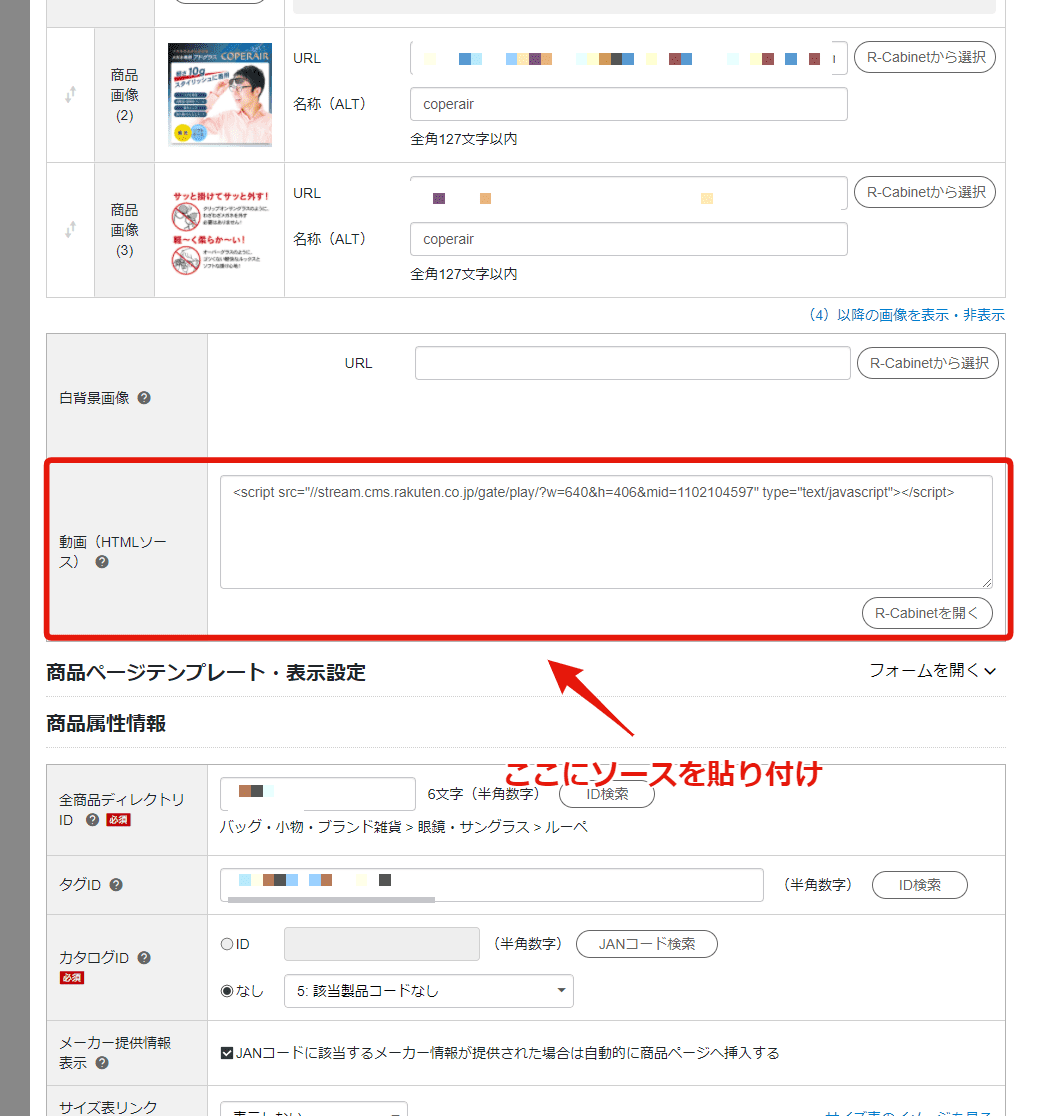Image resolution: width=1047 pixels, height=1116 pixels.
Task: Open help icon next to カタログID
Action: 144,957
